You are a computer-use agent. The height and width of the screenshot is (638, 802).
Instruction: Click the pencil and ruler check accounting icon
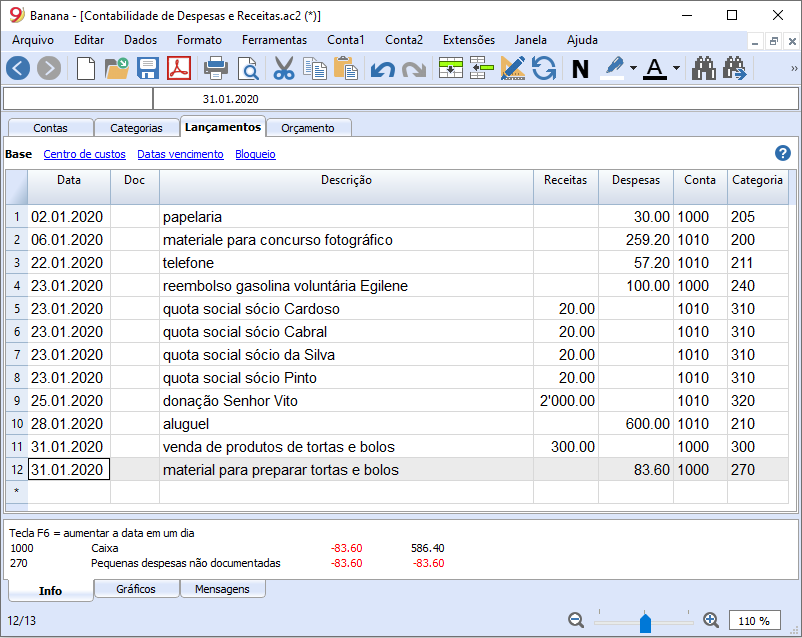(x=513, y=68)
